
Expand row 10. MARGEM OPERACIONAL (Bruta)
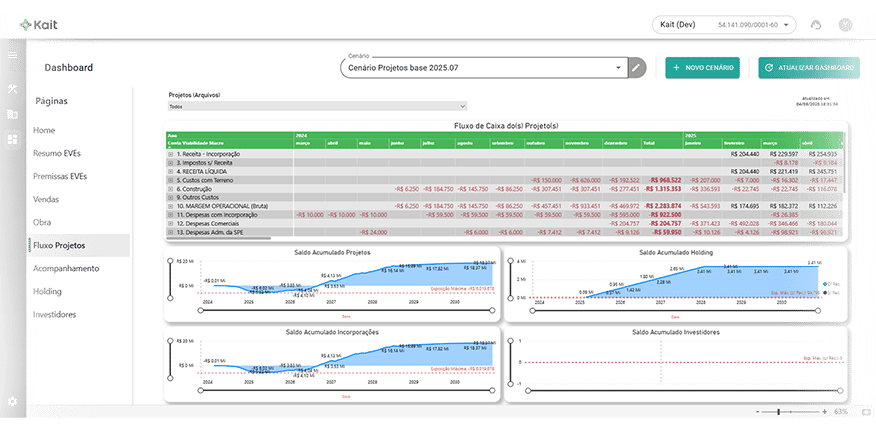tap(170, 206)
